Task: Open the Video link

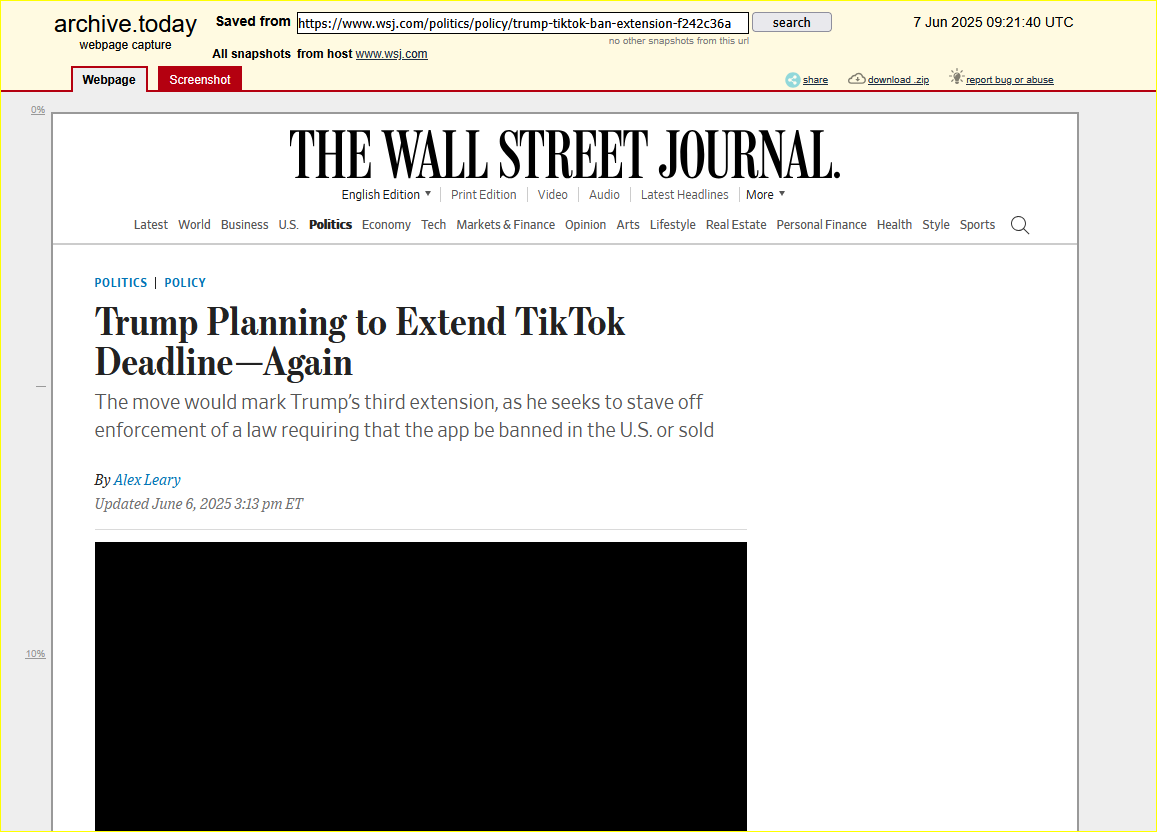Action: pyautogui.click(x=553, y=195)
